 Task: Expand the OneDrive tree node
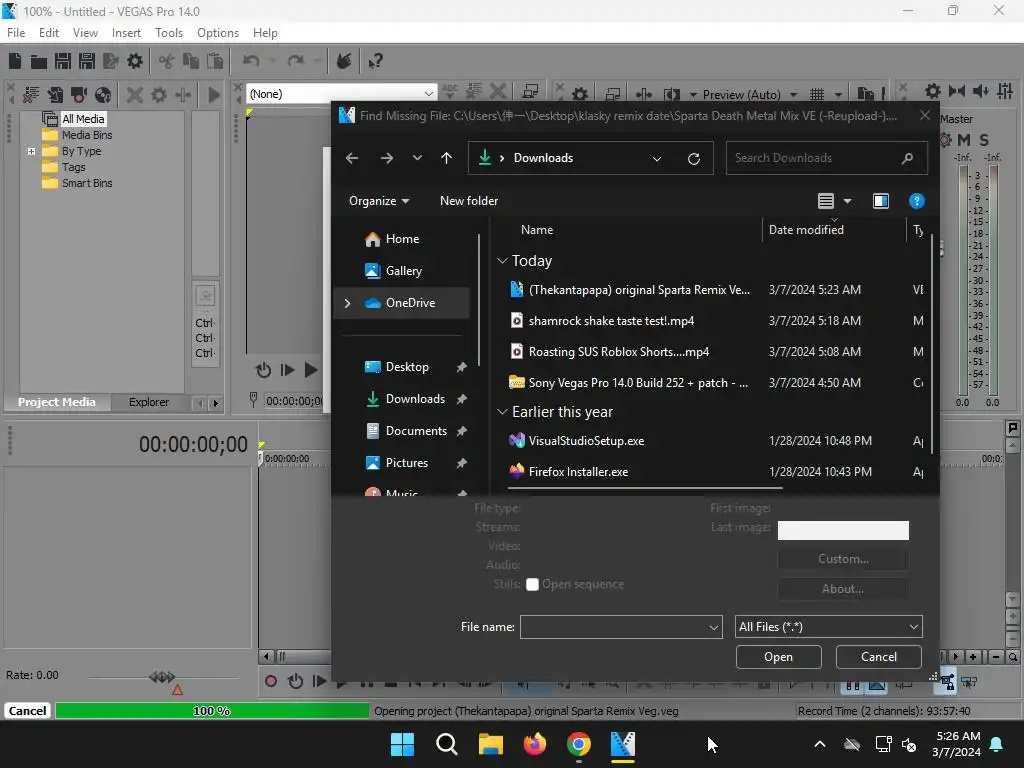click(347, 303)
